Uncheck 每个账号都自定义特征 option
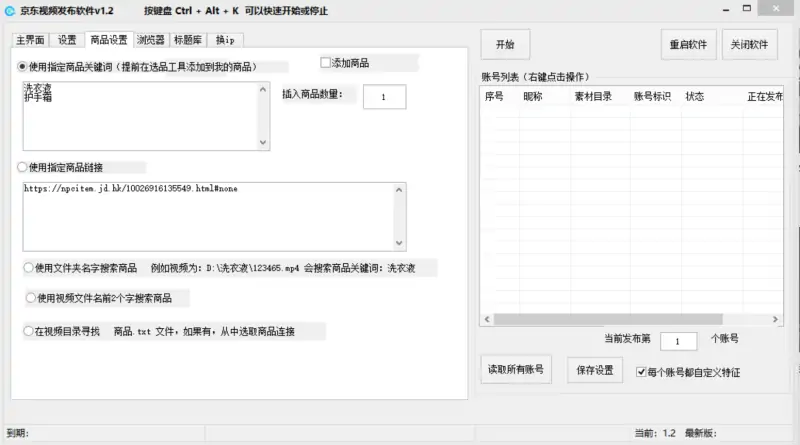This screenshot has width=800, height=445. (642, 372)
